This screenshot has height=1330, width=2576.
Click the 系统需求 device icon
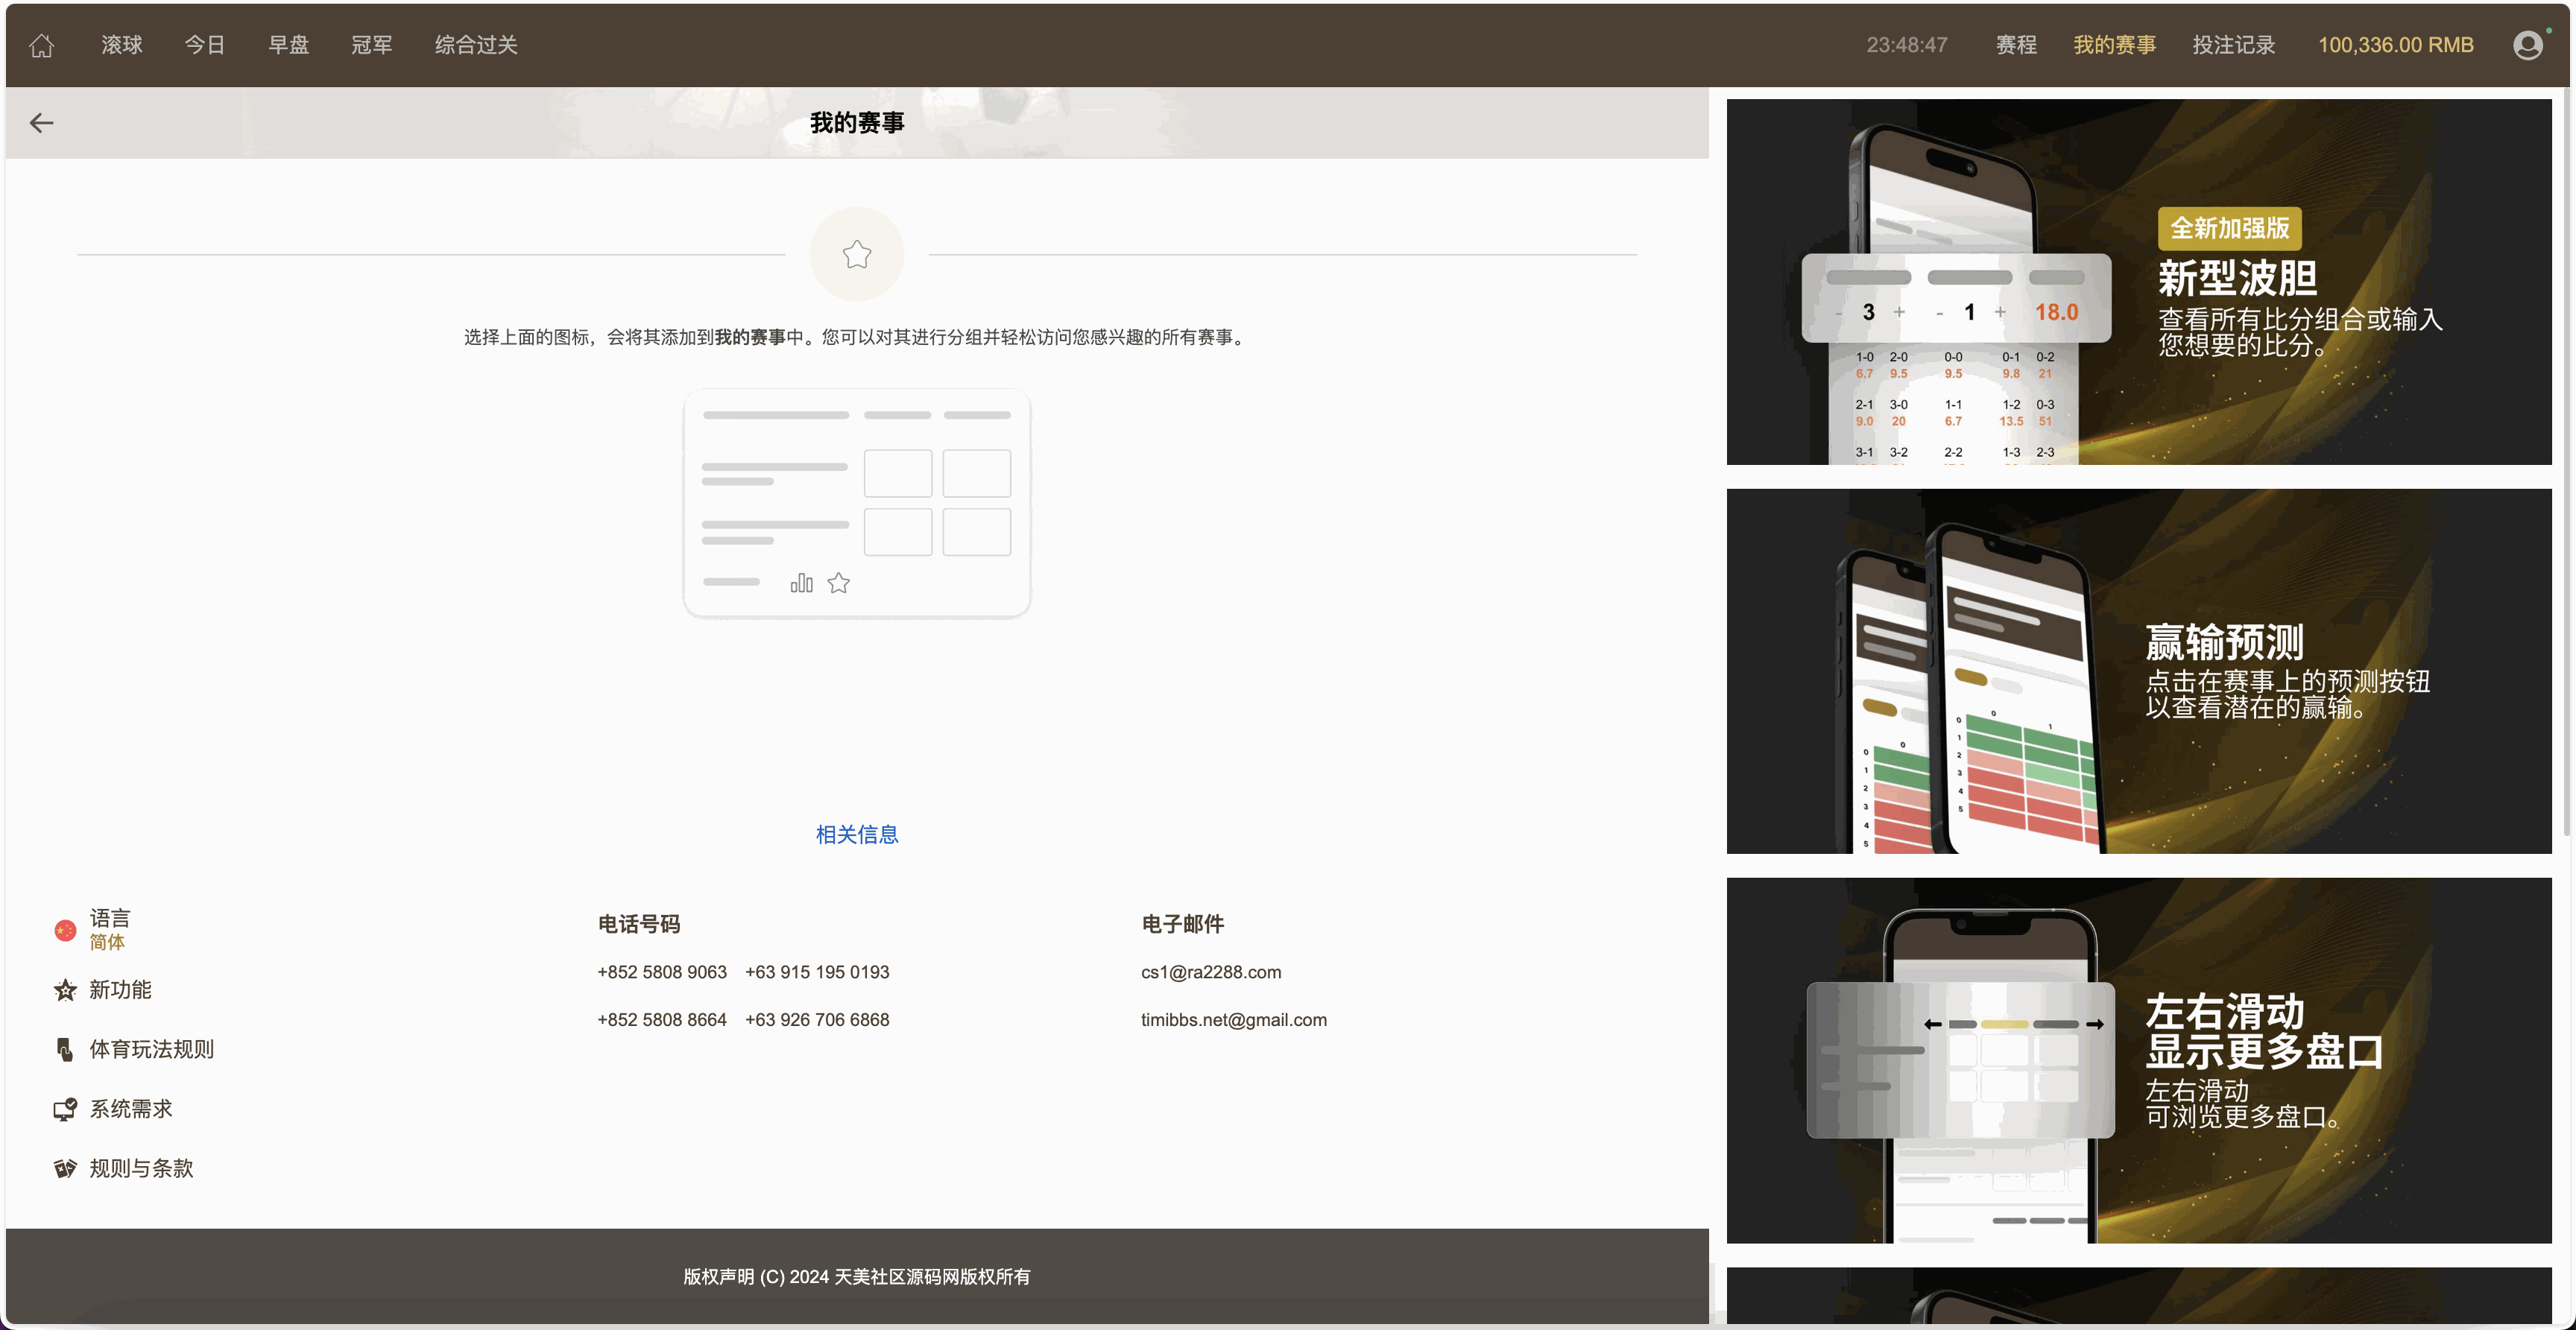(x=64, y=1109)
